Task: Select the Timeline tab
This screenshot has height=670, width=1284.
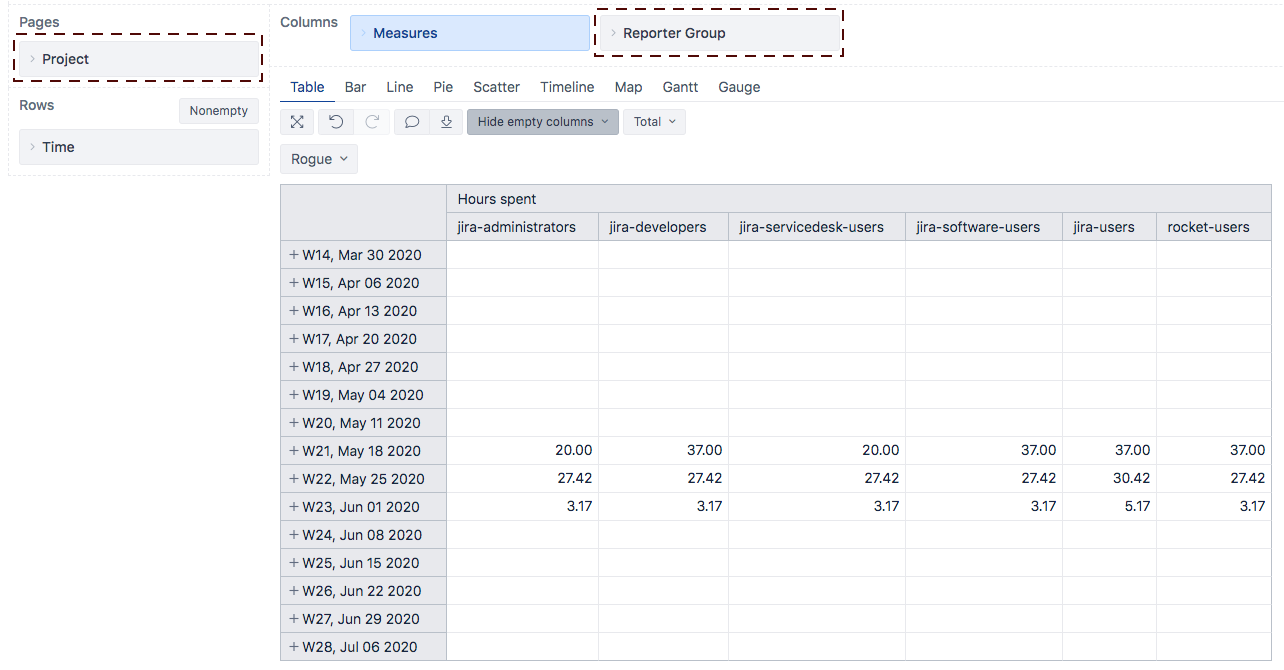Action: coord(567,87)
